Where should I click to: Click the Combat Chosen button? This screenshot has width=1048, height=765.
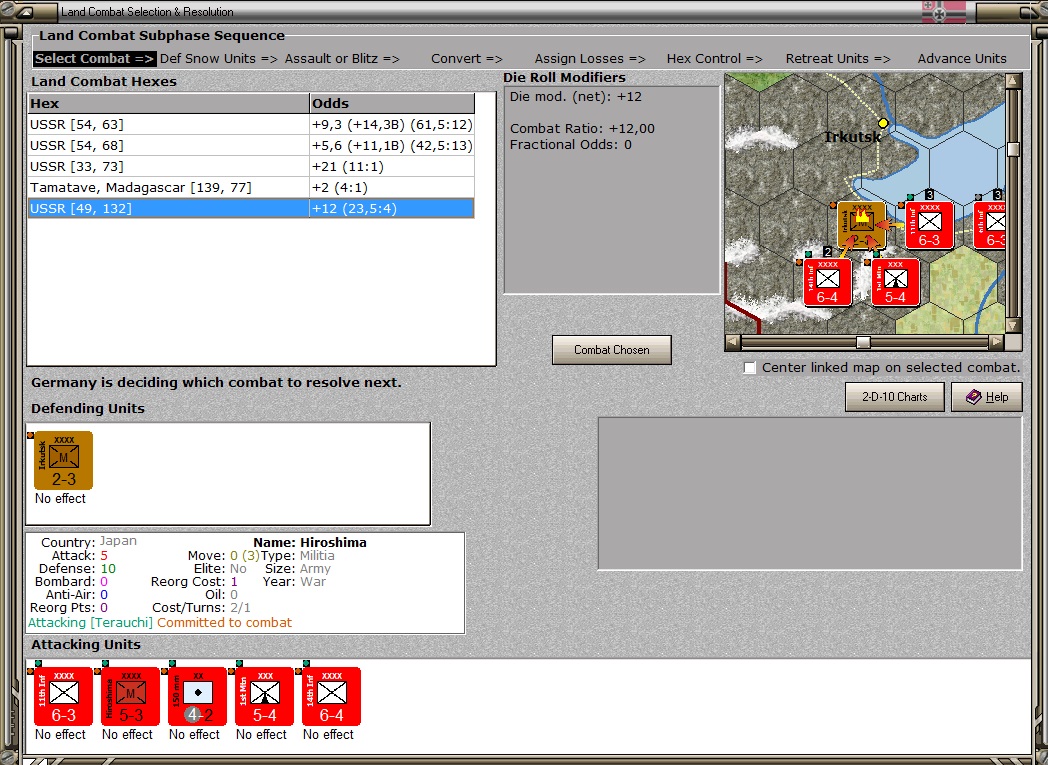[x=612, y=350]
